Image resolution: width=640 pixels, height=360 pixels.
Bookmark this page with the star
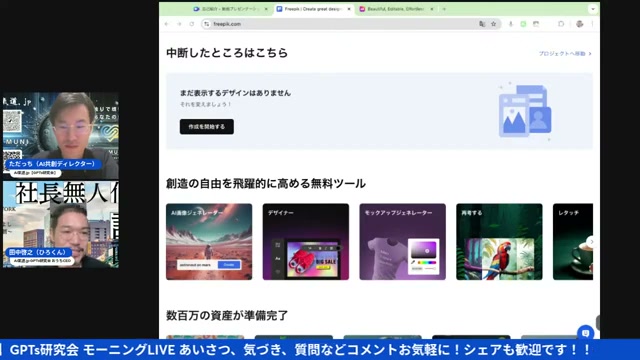coord(493,24)
